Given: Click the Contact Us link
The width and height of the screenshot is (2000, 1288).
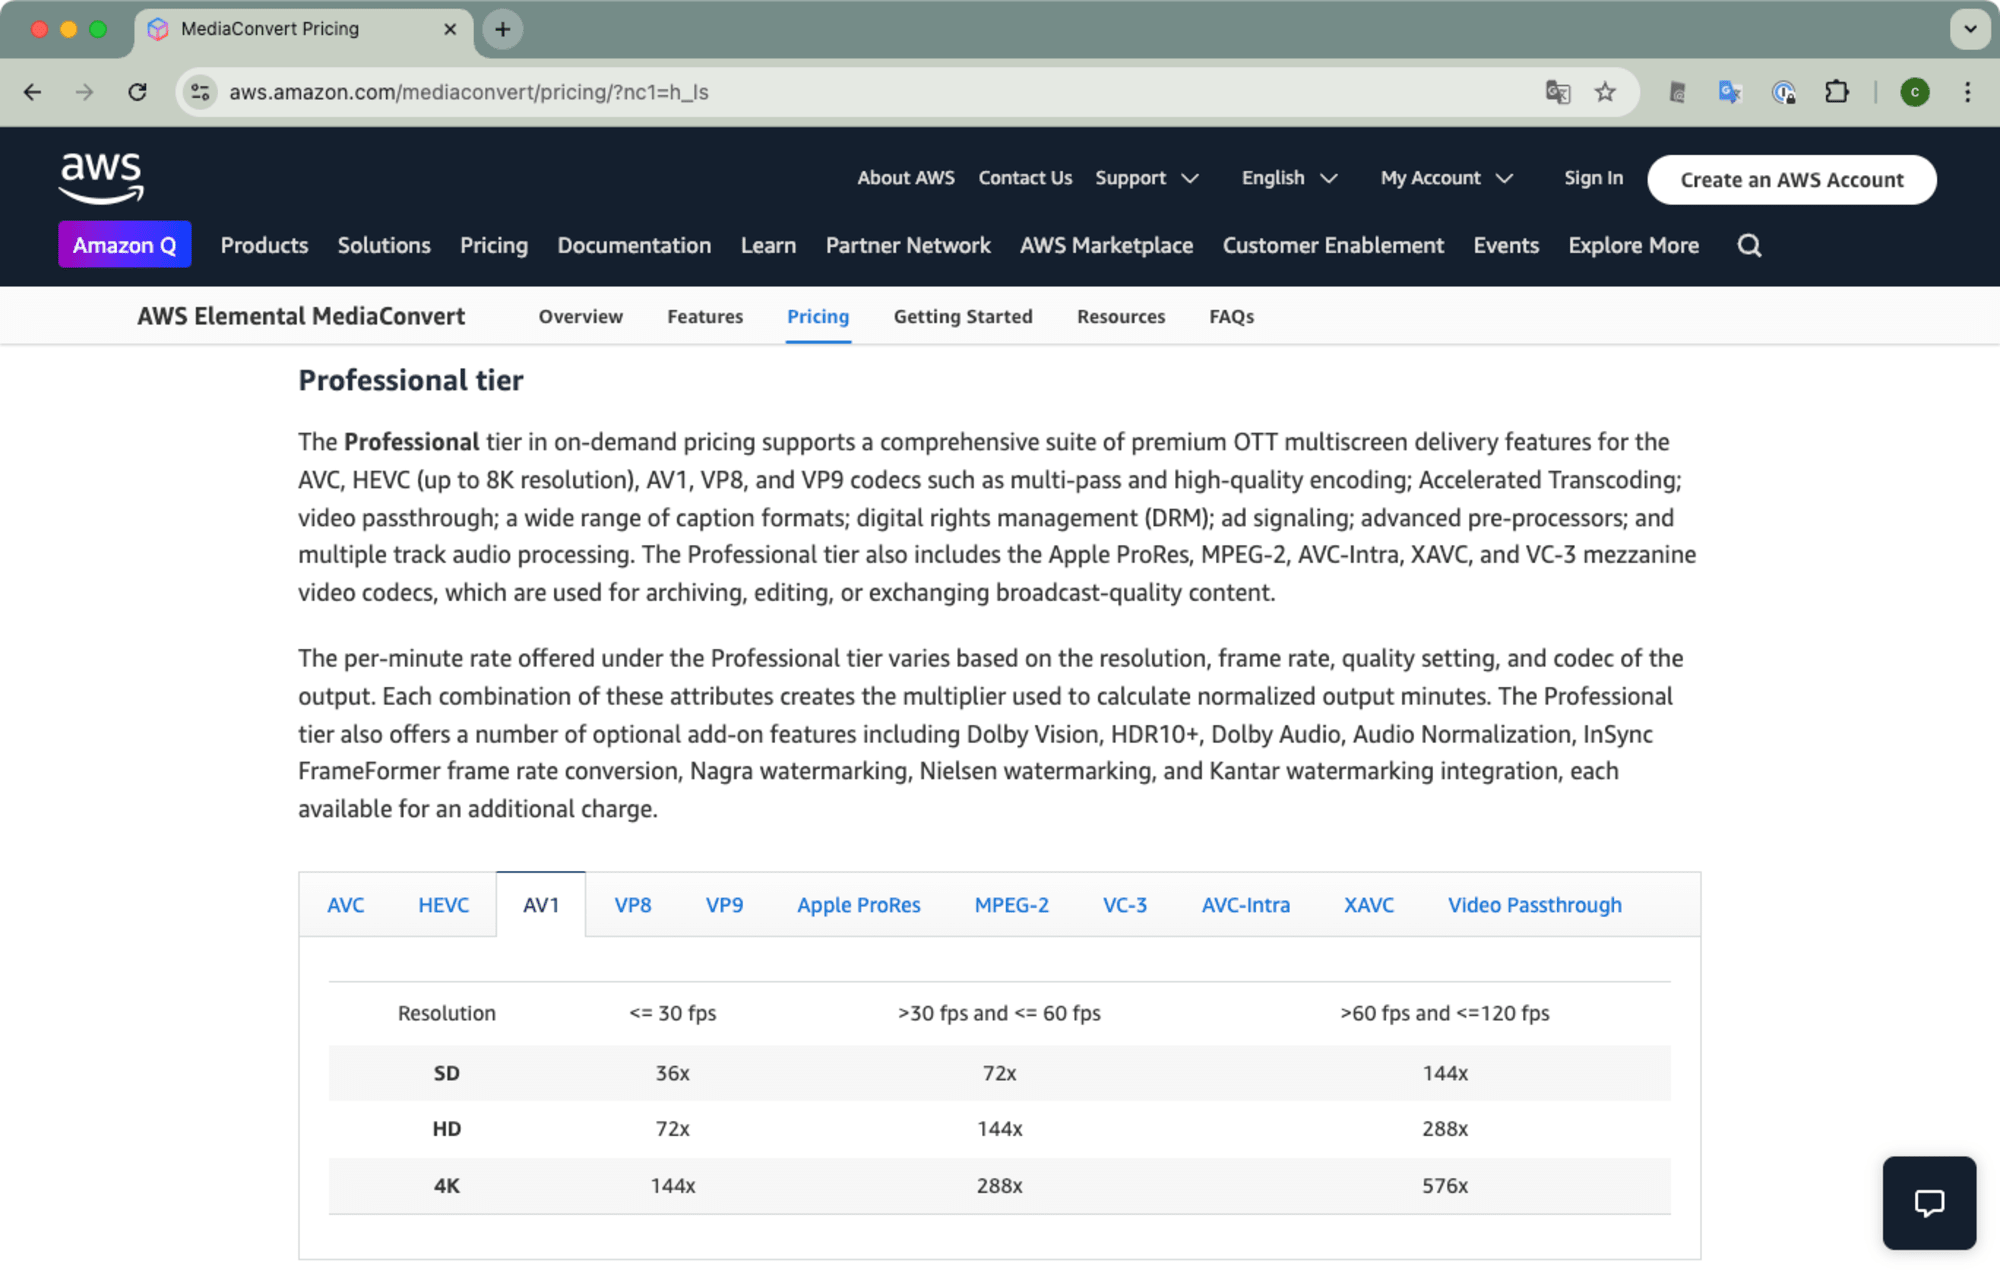Looking at the screenshot, I should (1025, 178).
